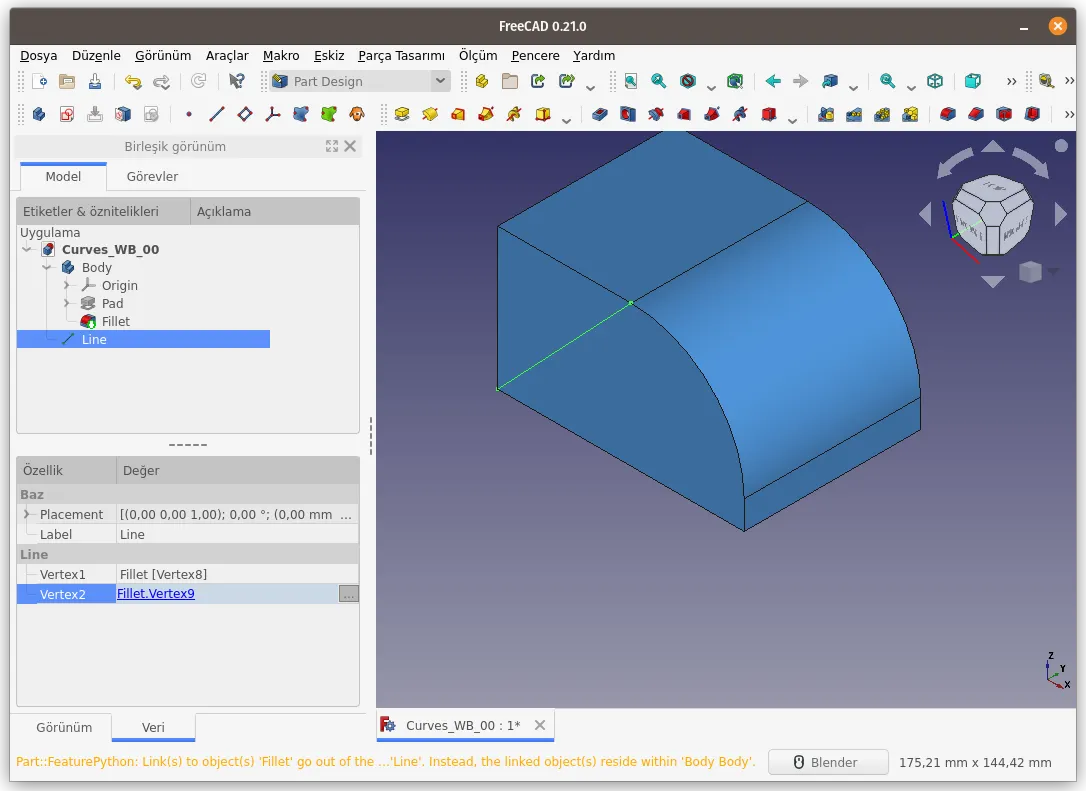Viewport: 1086px width, 791px height.
Task: Open the Görünüm menu
Action: pyautogui.click(x=163, y=55)
